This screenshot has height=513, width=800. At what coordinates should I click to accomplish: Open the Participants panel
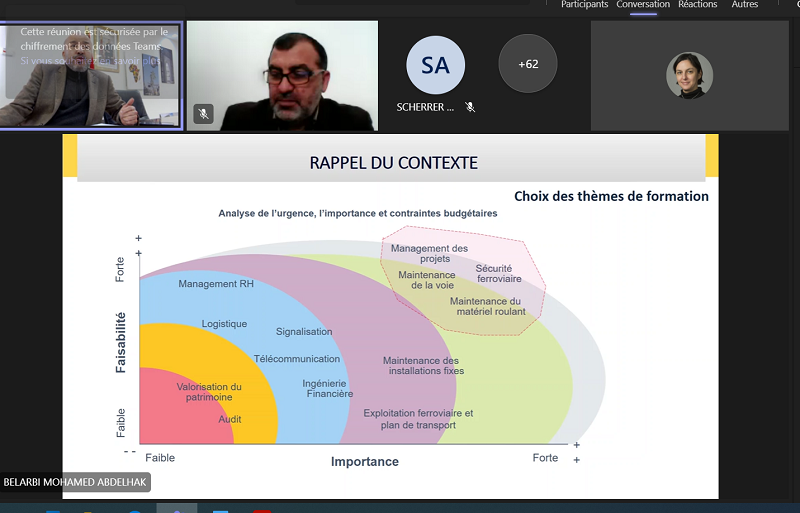584,5
